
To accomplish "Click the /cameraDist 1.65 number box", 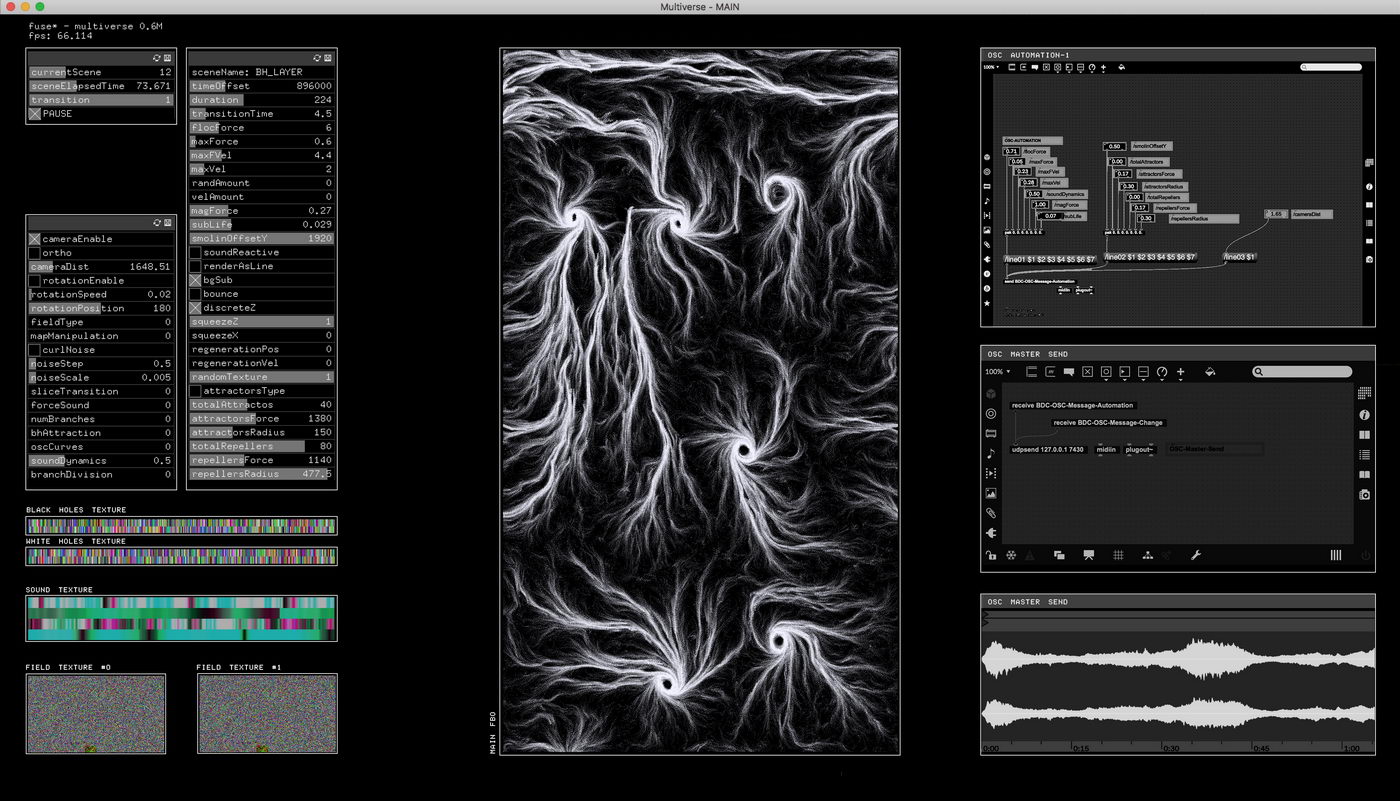I will [1276, 214].
